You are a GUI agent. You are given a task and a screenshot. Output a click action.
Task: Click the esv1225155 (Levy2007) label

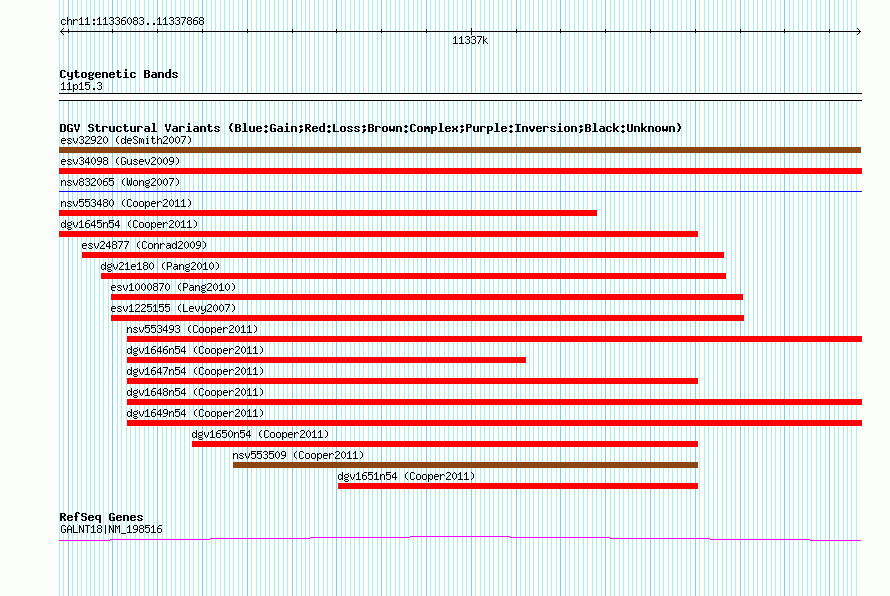coord(173,308)
